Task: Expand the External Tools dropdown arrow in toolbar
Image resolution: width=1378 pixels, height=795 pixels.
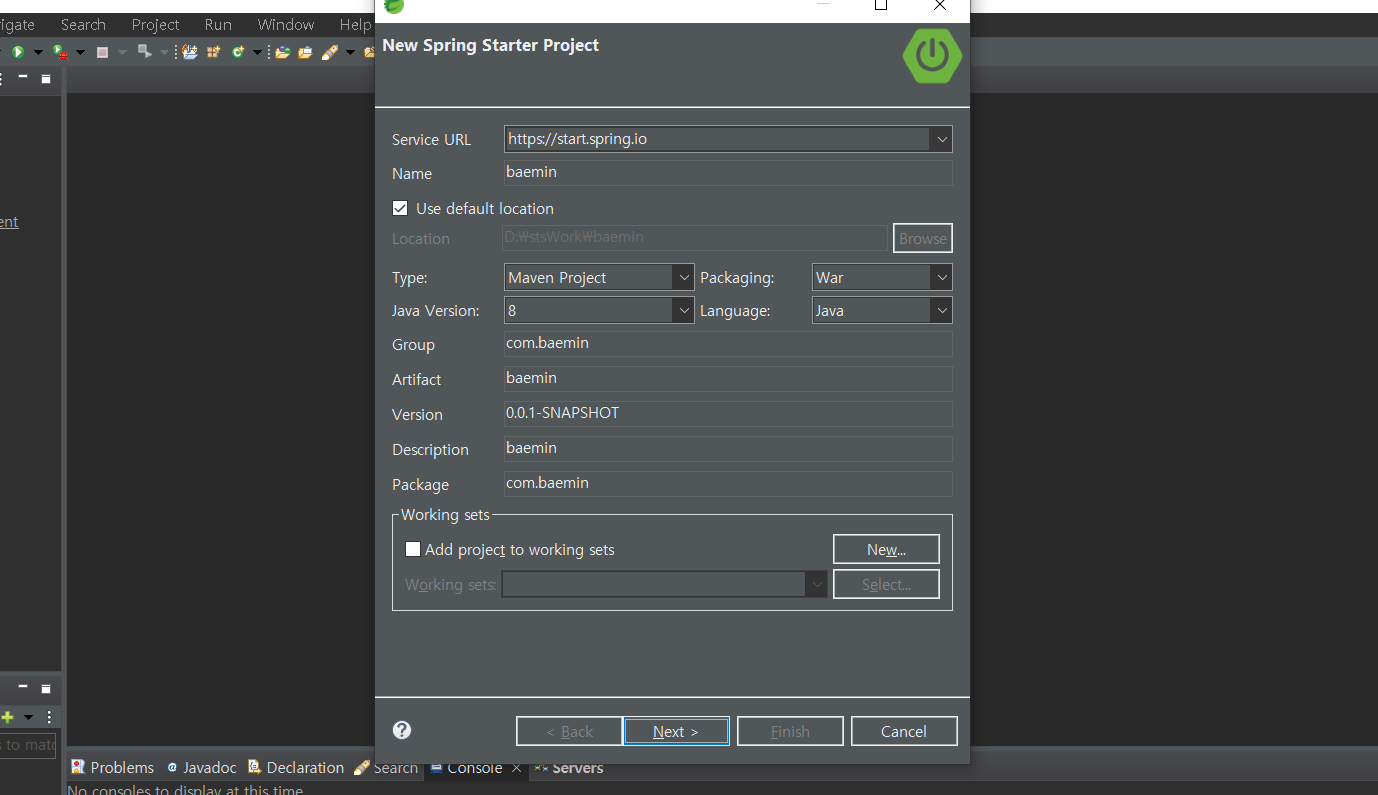Action: (x=80, y=52)
